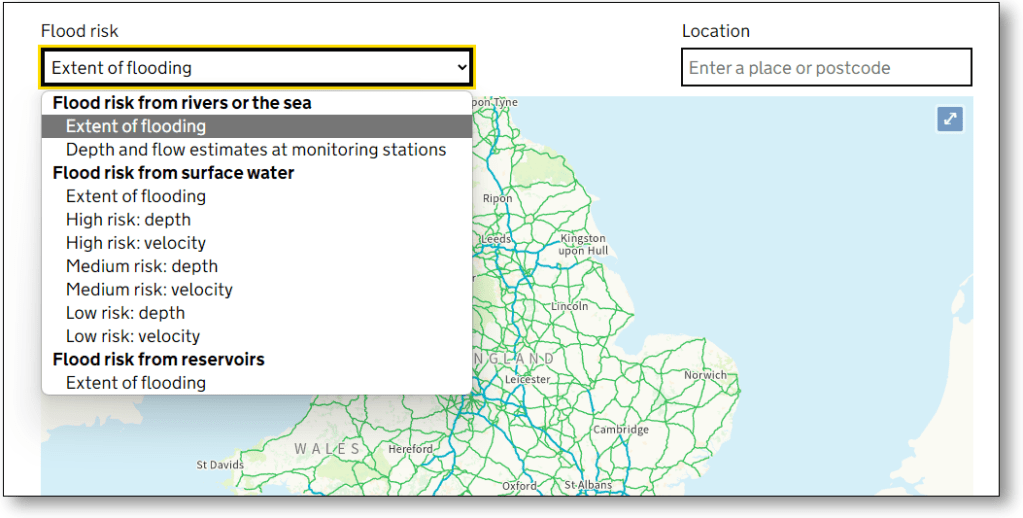1023x518 pixels.
Task: Click the Leicester map label
Action: point(527,380)
